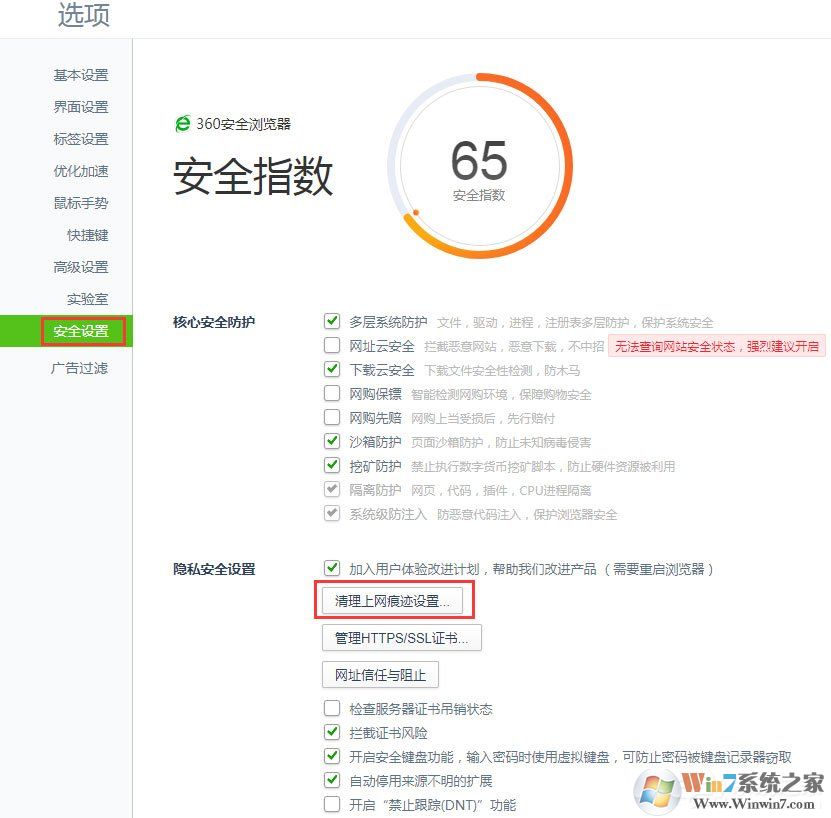Click 管理HTTPS/SSL证书 button
831x818 pixels.
click(401, 637)
